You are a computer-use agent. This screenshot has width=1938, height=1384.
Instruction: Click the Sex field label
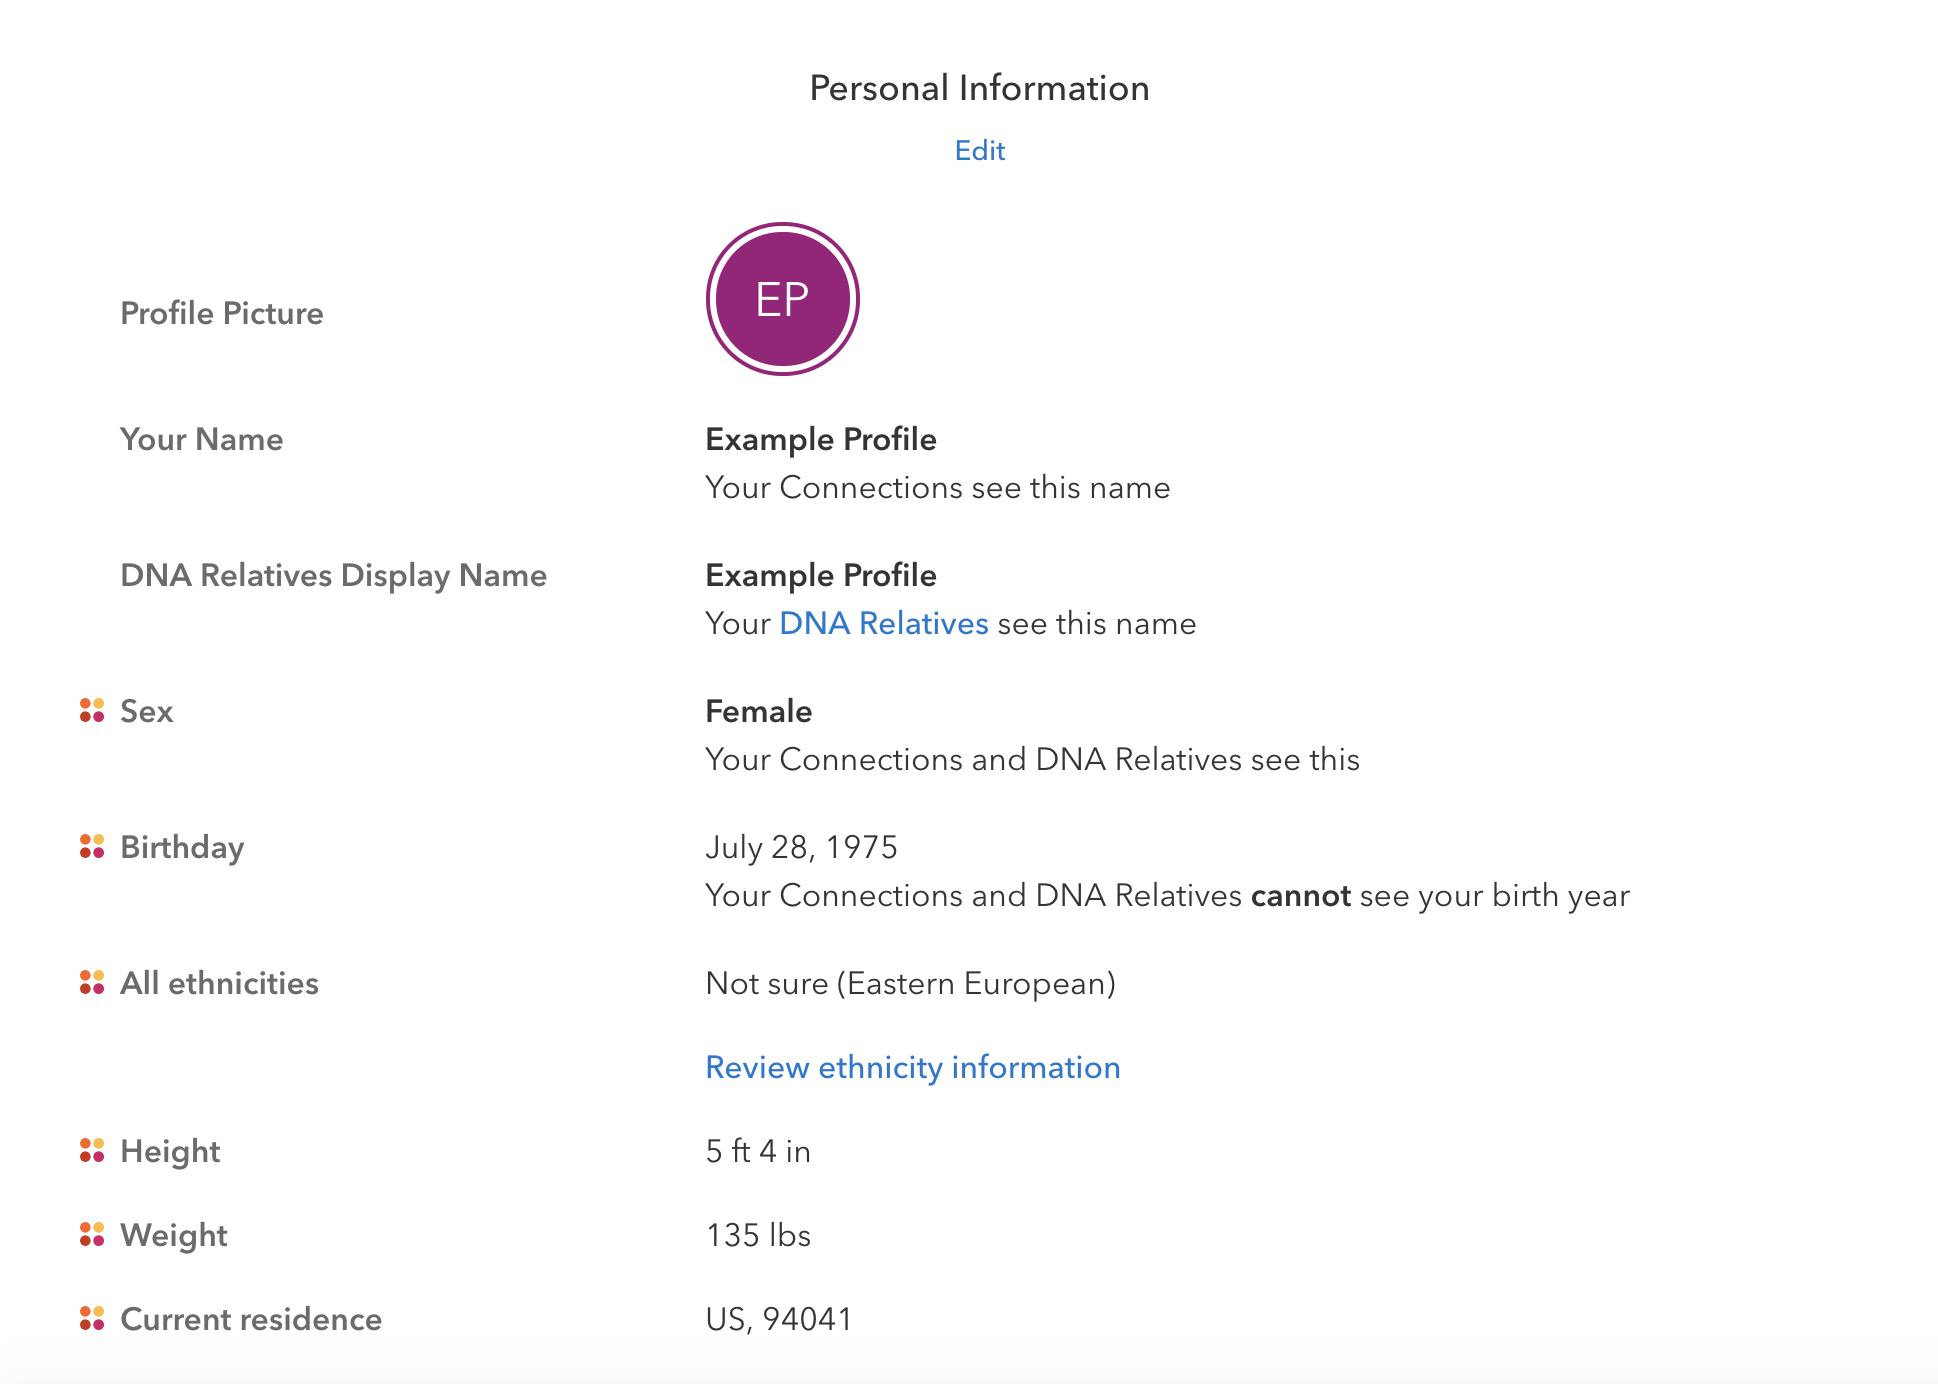(x=147, y=711)
